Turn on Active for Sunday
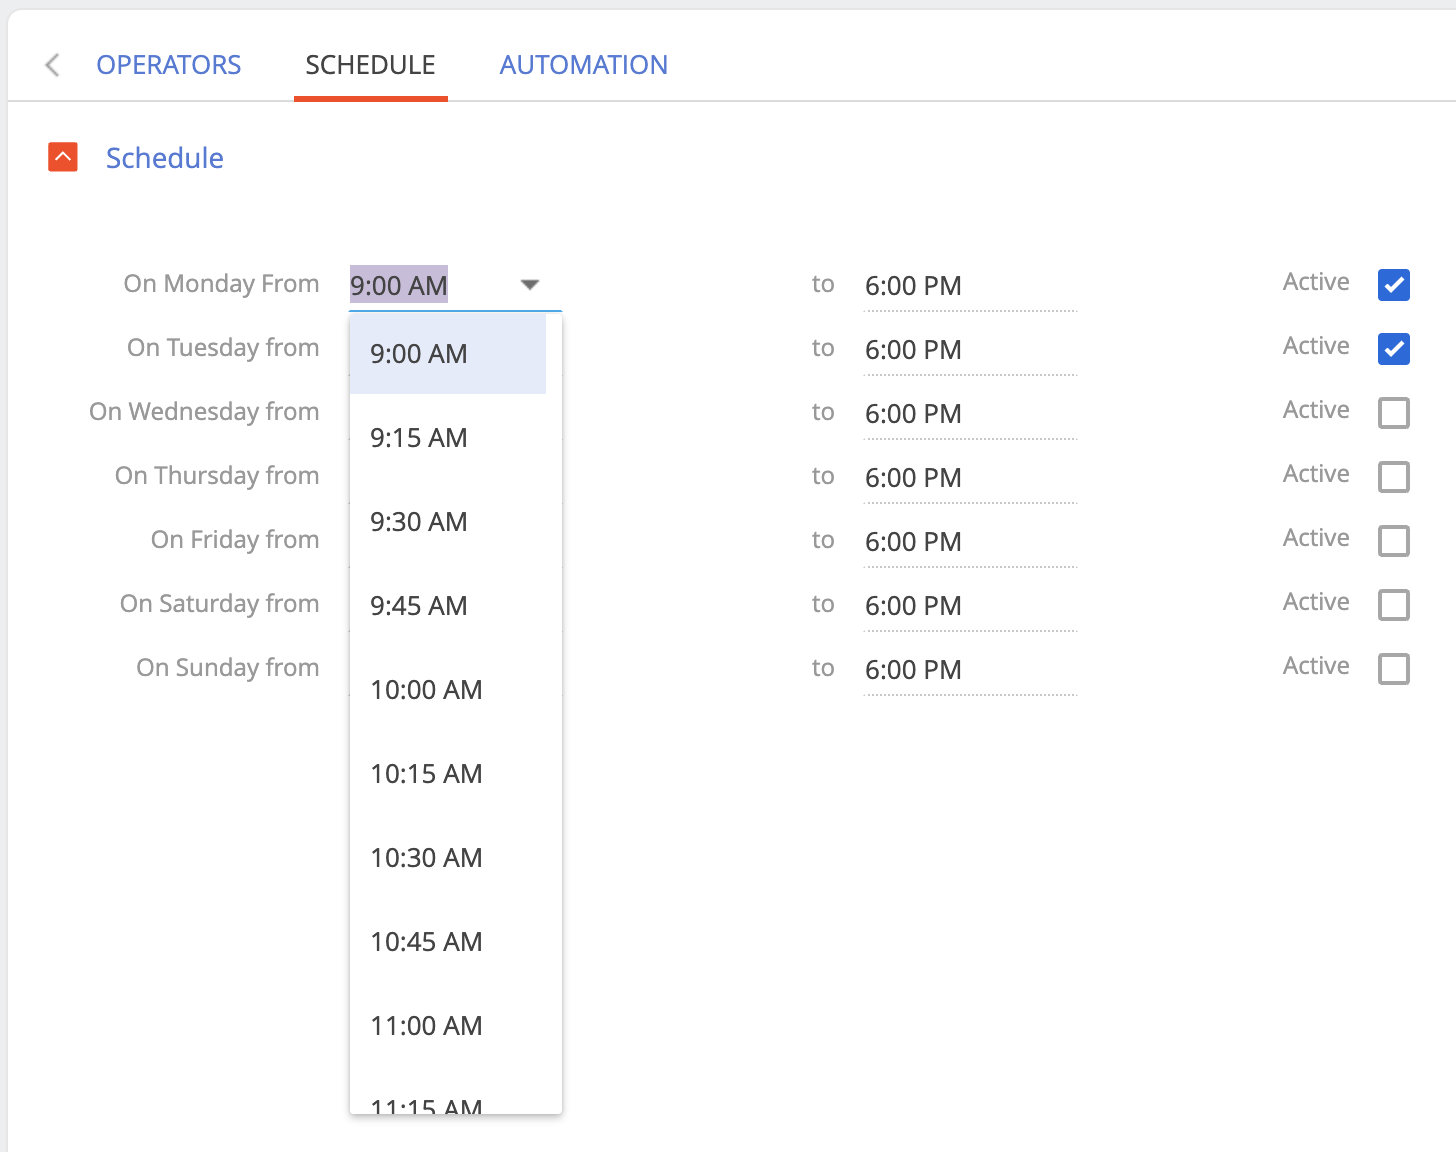 point(1393,669)
